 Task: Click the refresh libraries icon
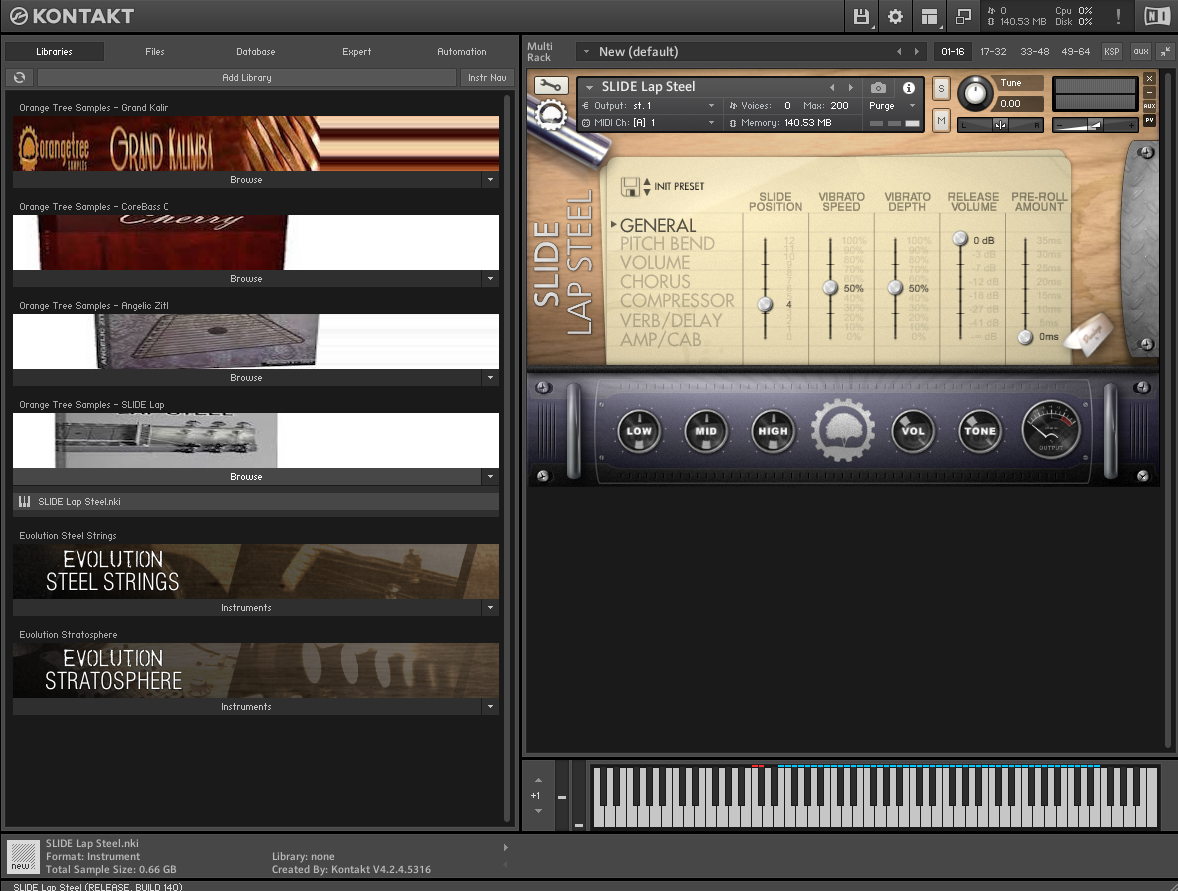[20, 77]
